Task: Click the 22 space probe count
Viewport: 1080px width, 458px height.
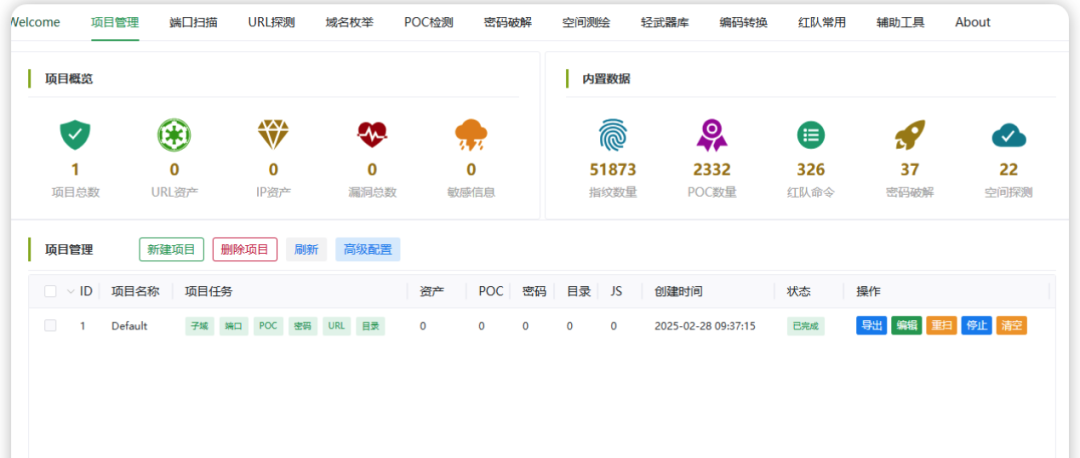Action: (x=1009, y=169)
